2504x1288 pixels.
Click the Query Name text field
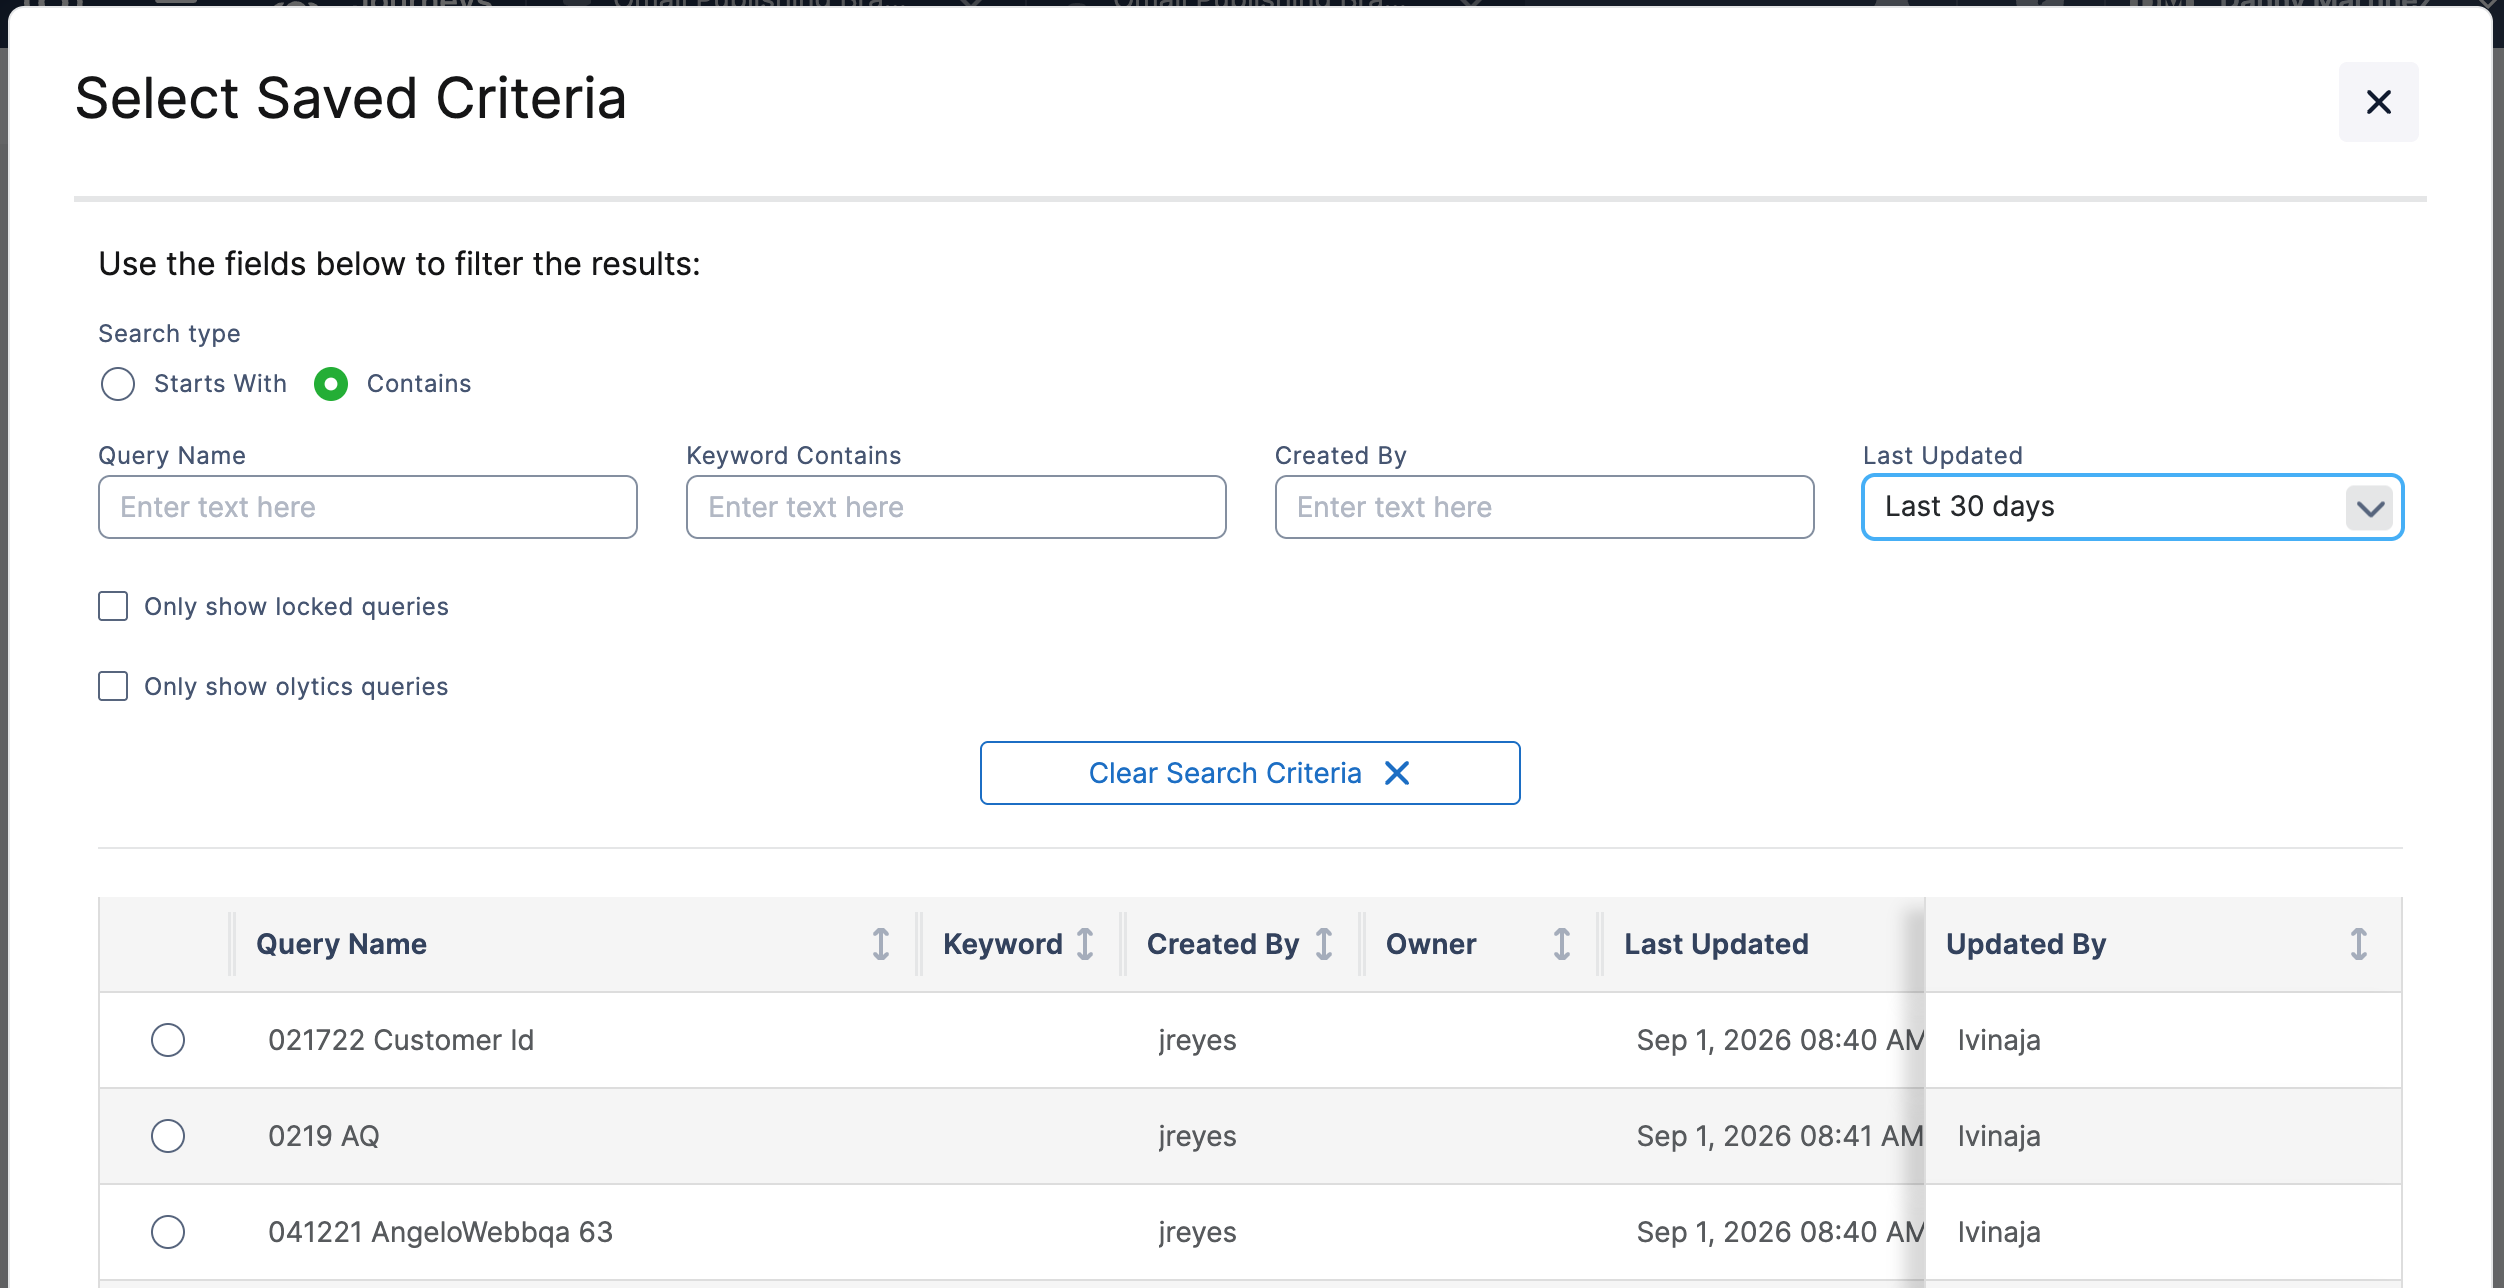[x=368, y=507]
